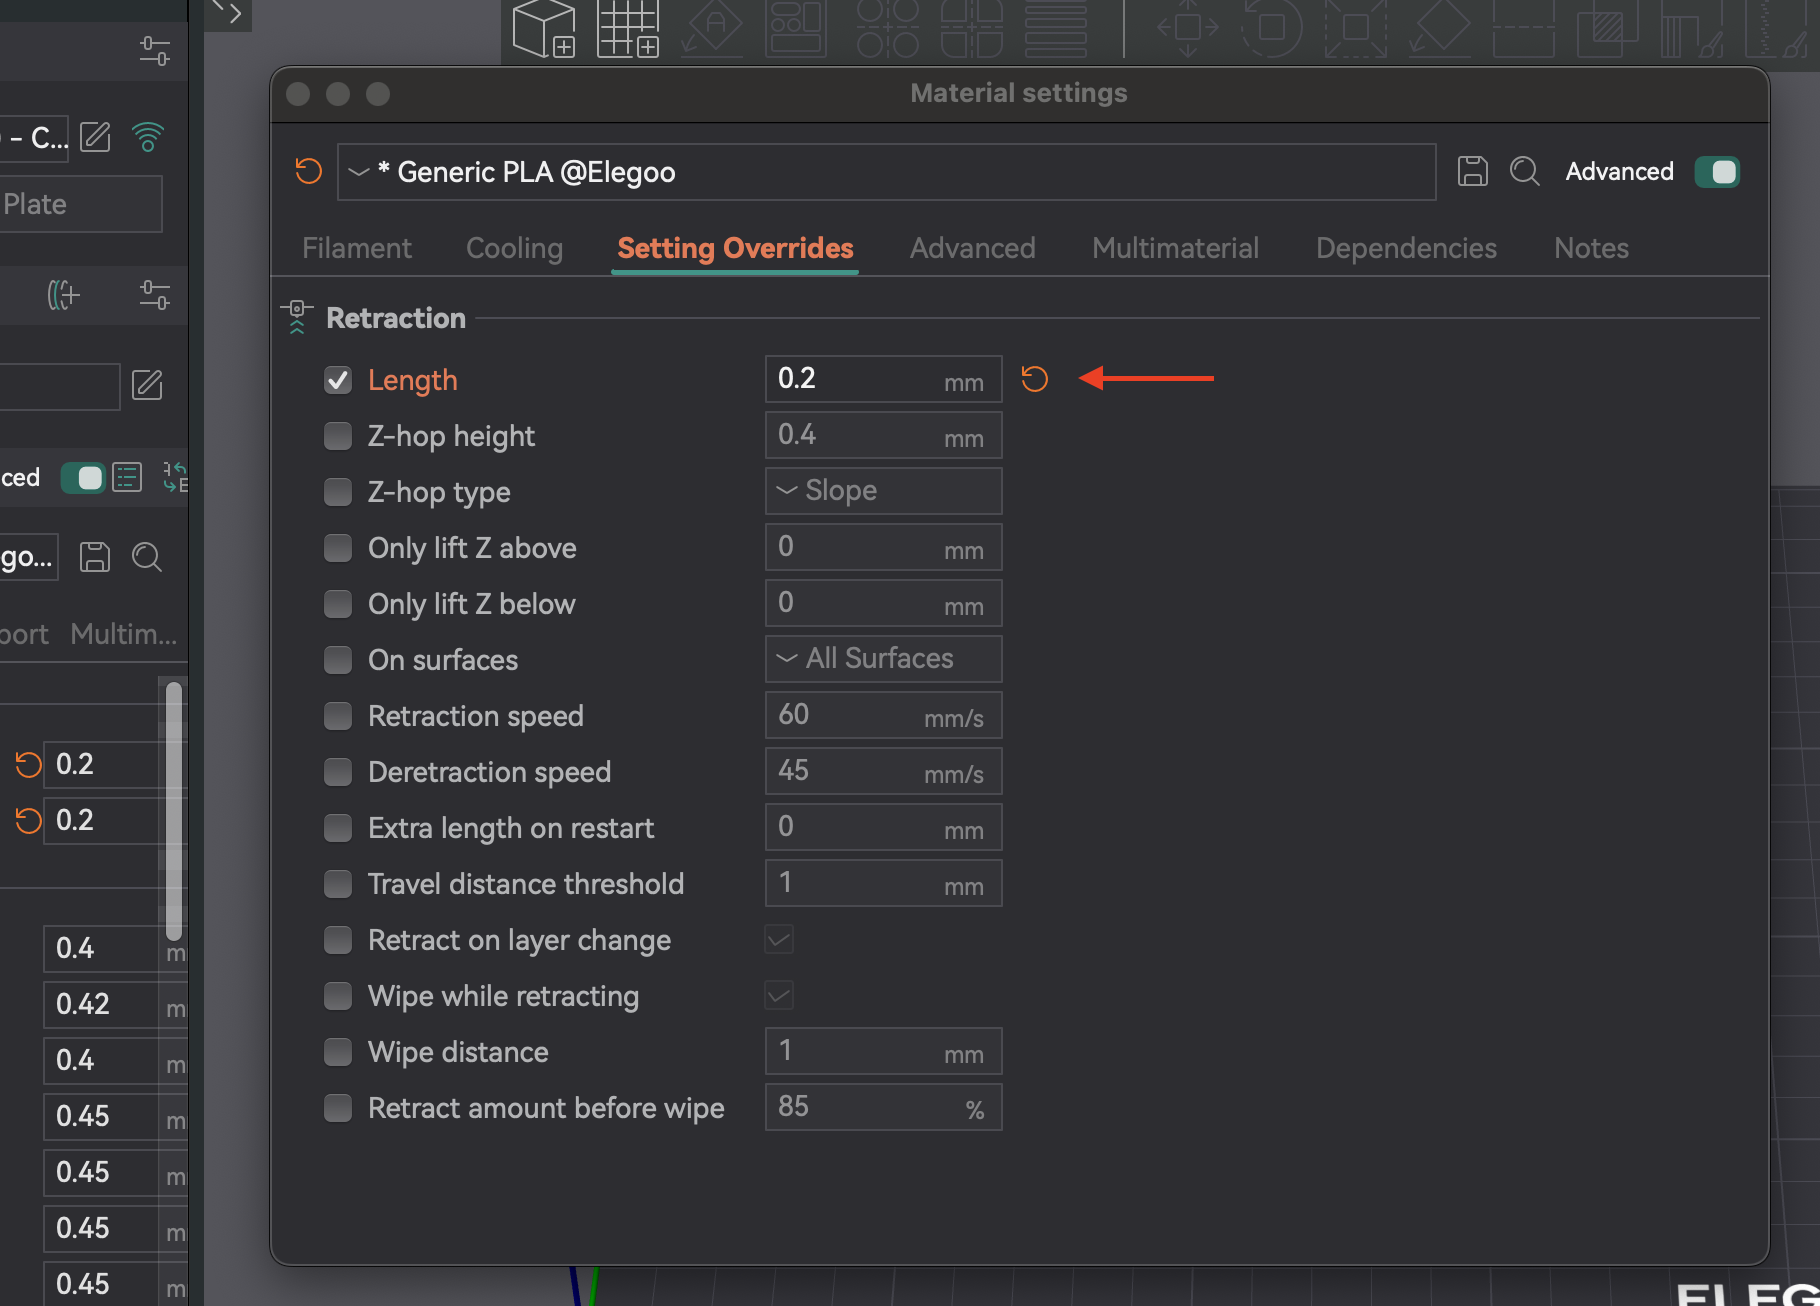Viewport: 1820px width, 1306px height.
Task: Open the process settings list view icon
Action: 127,478
